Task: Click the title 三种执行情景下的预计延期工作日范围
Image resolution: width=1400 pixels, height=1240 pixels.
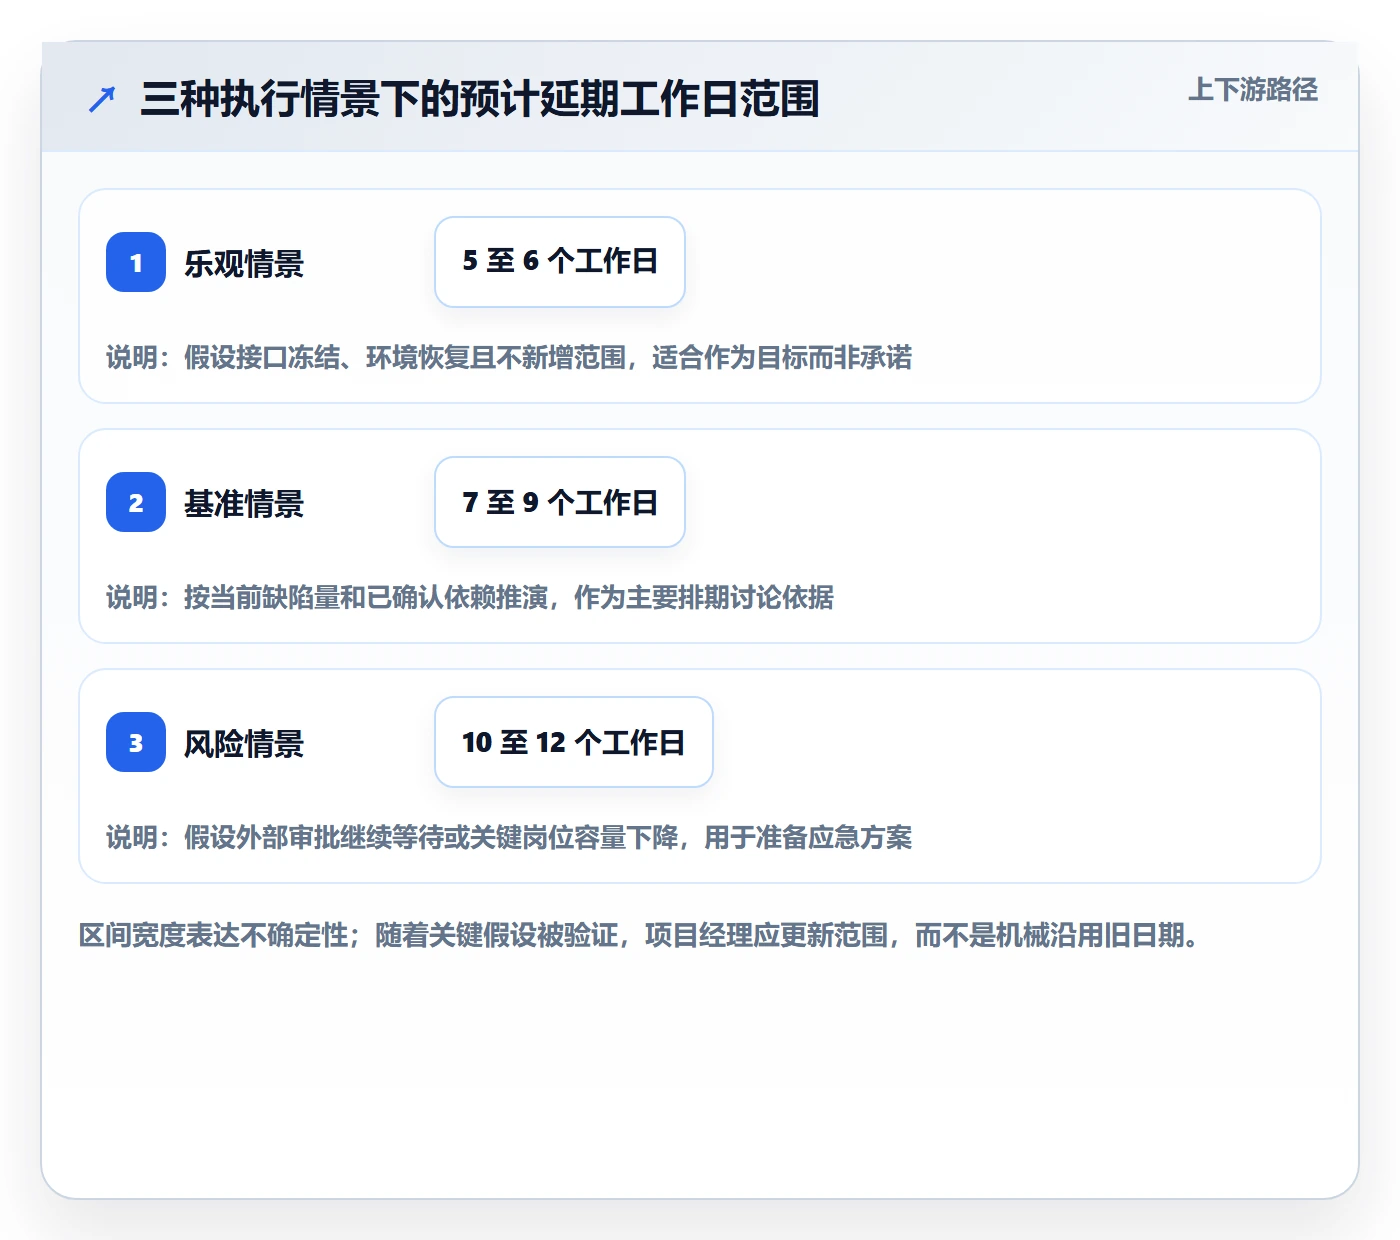Action: (480, 100)
